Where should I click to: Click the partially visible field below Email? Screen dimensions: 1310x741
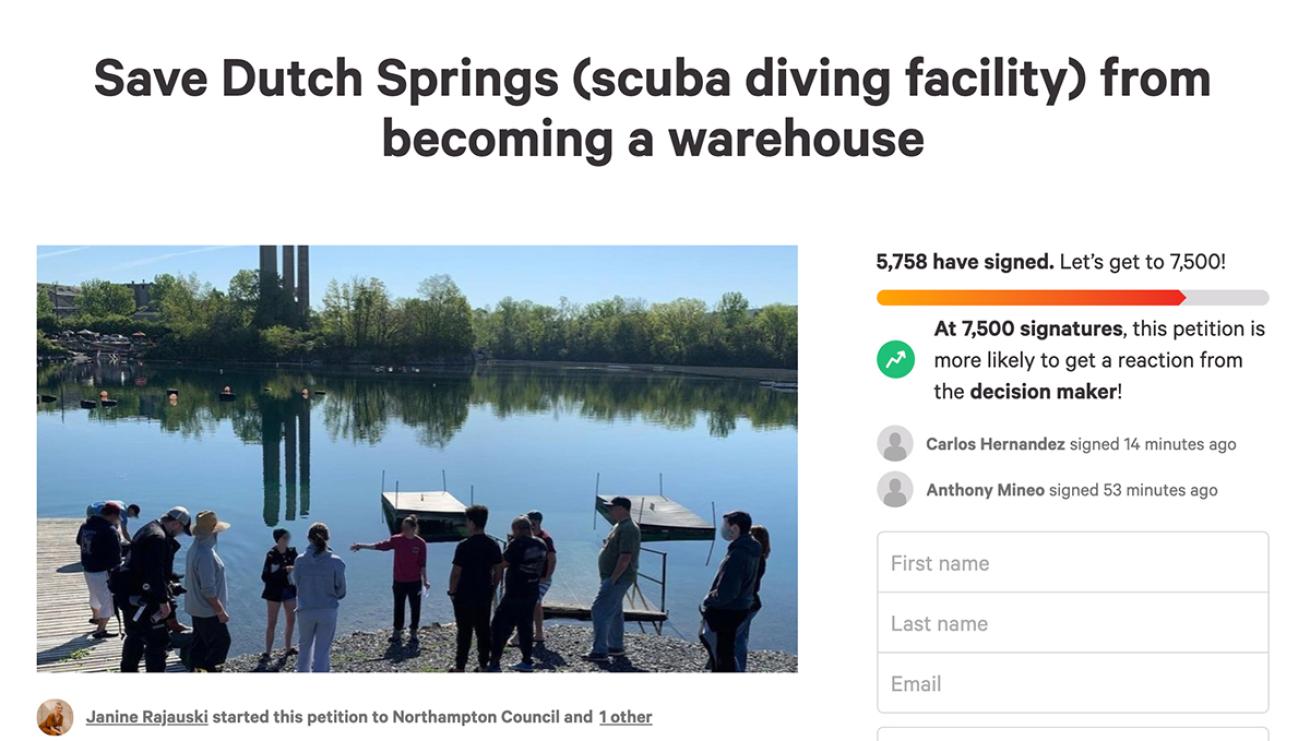tap(1072, 734)
